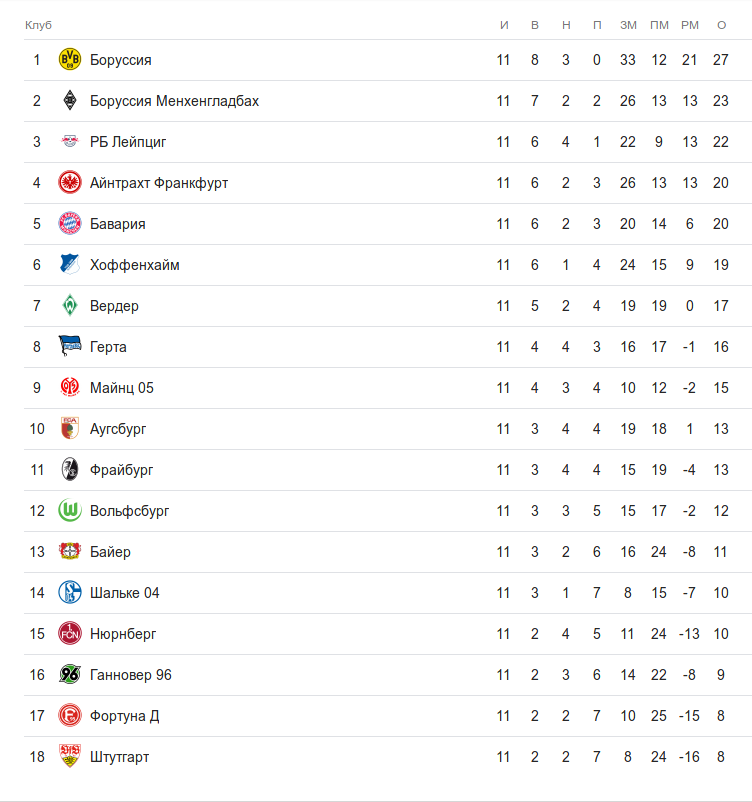
Task: Click the Bayern Munich logo icon
Action: click(x=69, y=224)
